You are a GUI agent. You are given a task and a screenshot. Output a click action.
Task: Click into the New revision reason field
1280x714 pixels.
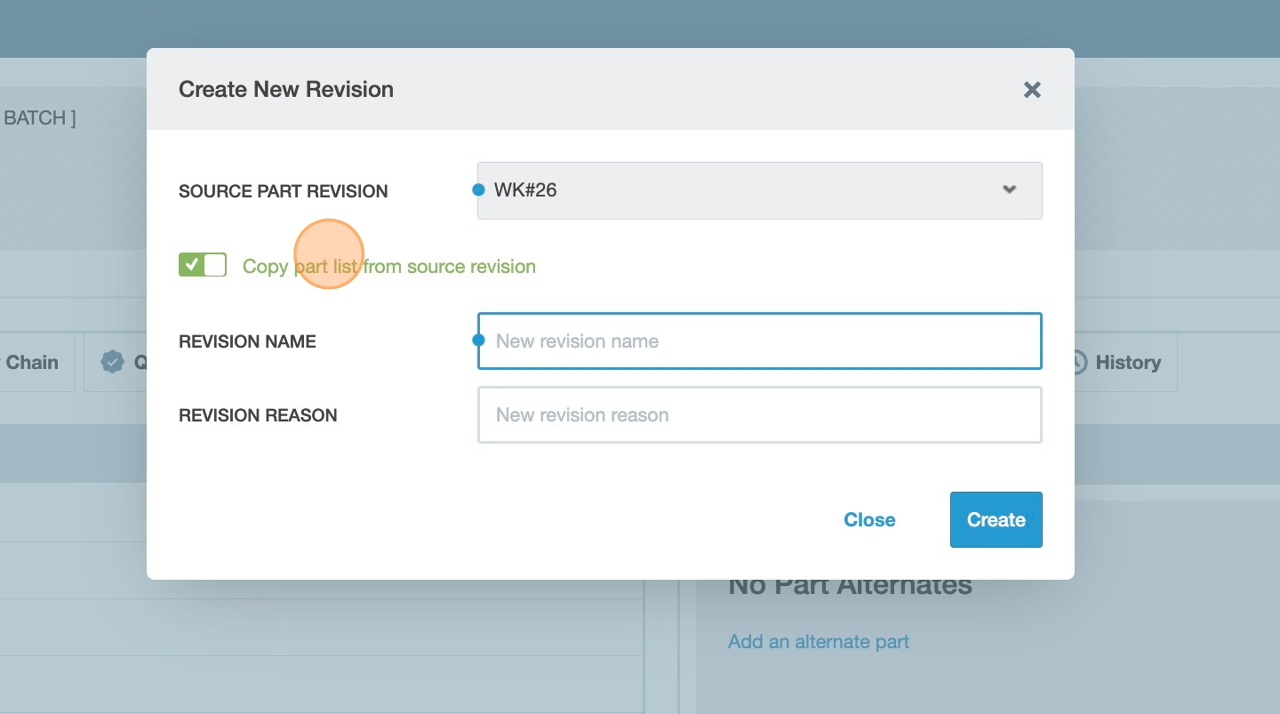[759, 415]
